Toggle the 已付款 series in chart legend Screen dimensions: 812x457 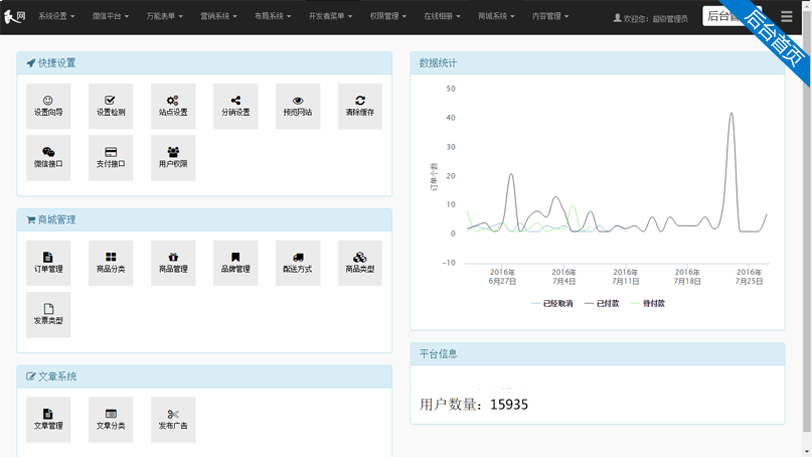[603, 303]
